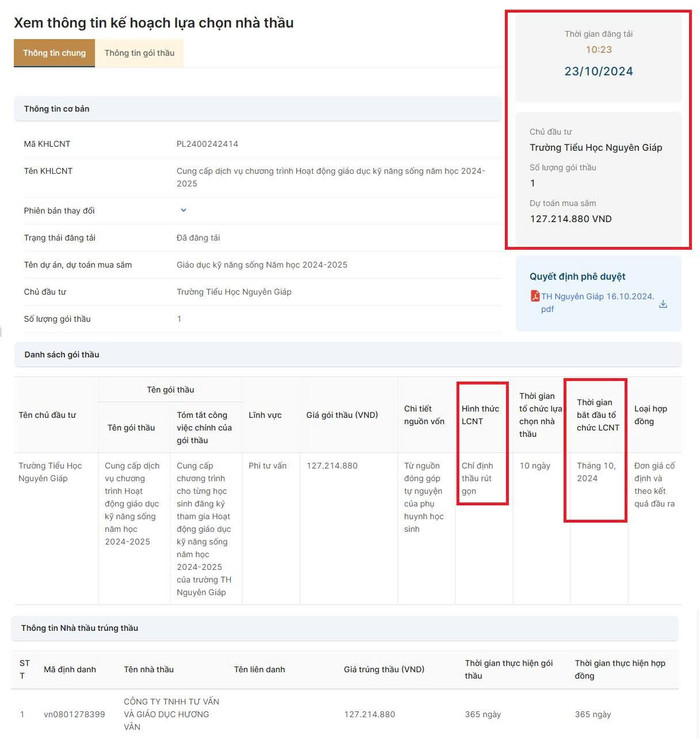Collapse the "Thông tin cơ bản" section header
The height and width of the screenshot is (739, 700).
[x=256, y=109]
